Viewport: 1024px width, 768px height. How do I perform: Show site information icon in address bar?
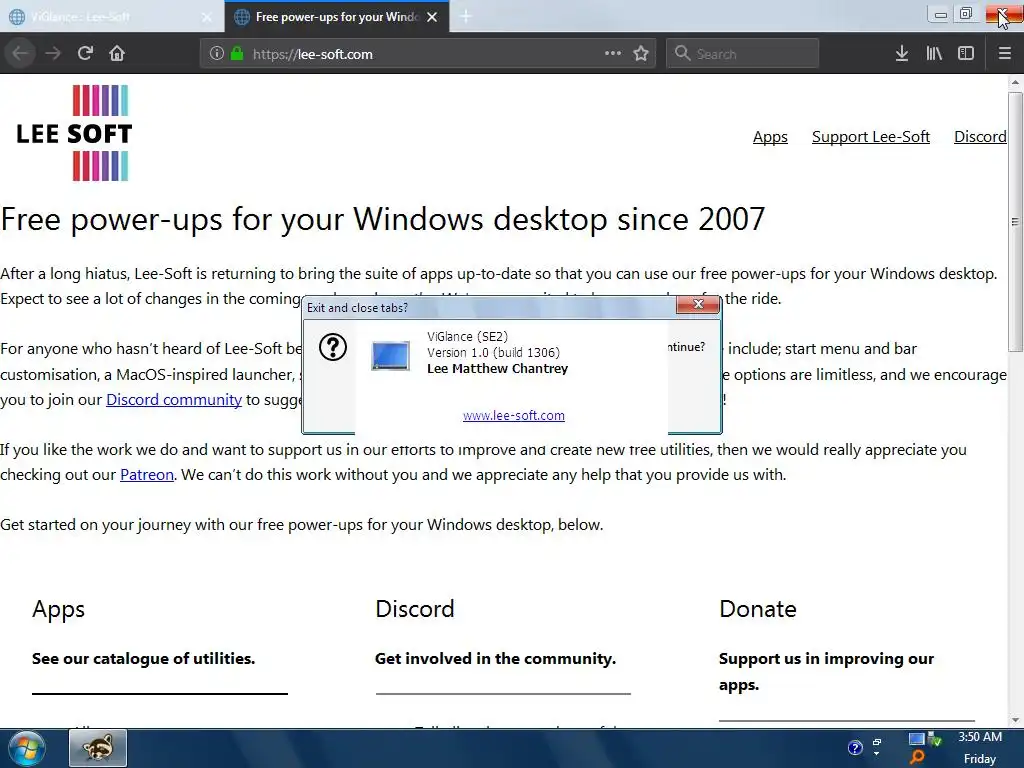pyautogui.click(x=216, y=54)
